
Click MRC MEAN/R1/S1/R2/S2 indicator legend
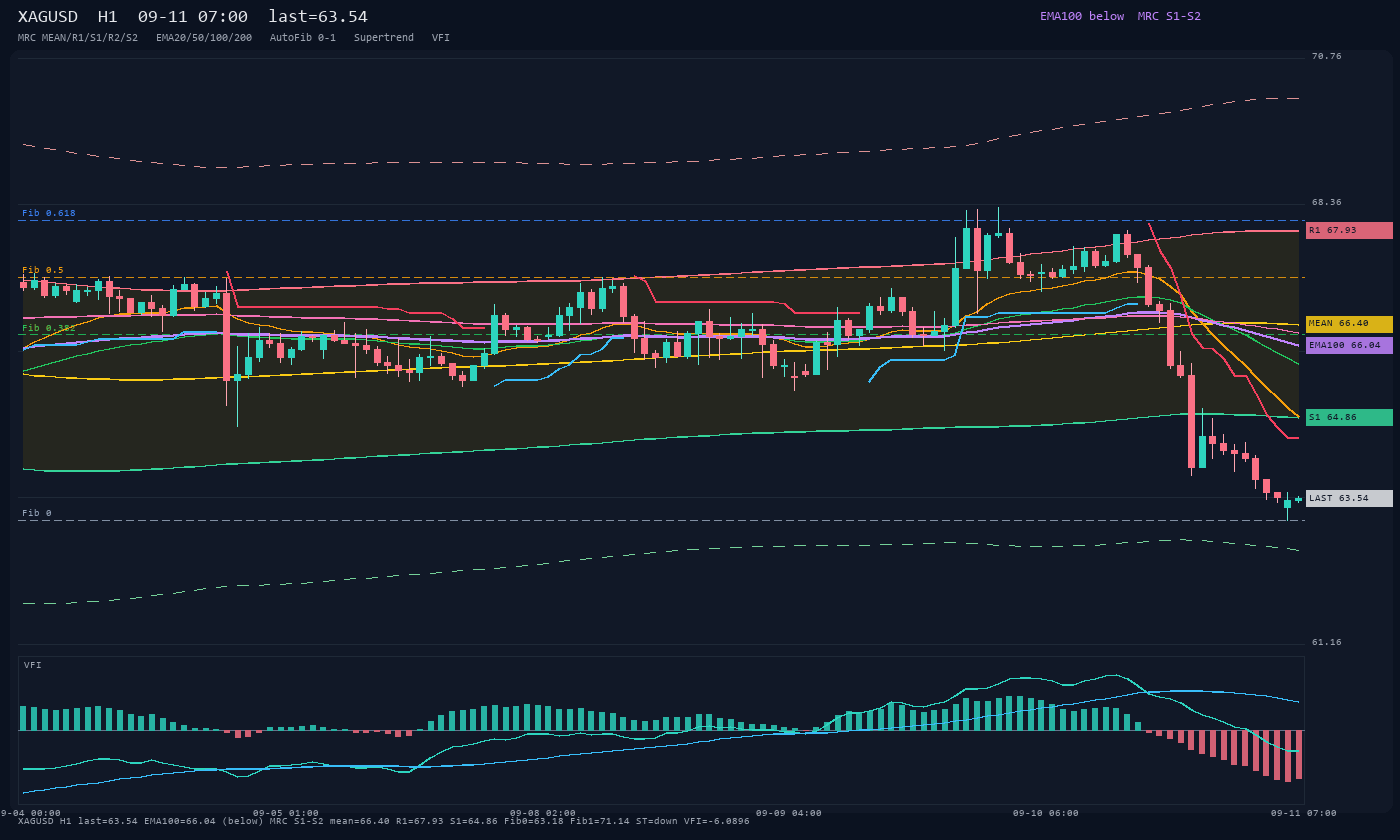(x=78, y=38)
